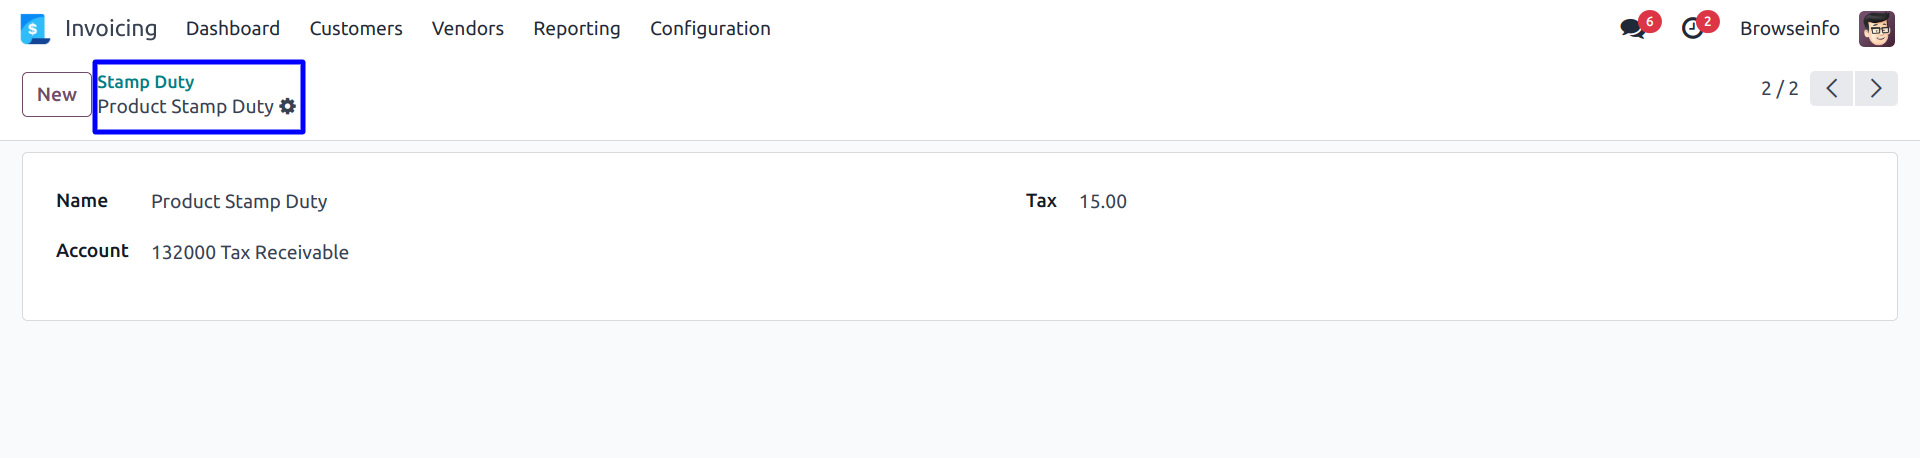Viewport: 1920px width, 458px height.
Task: Open the Customers menu
Action: (356, 29)
